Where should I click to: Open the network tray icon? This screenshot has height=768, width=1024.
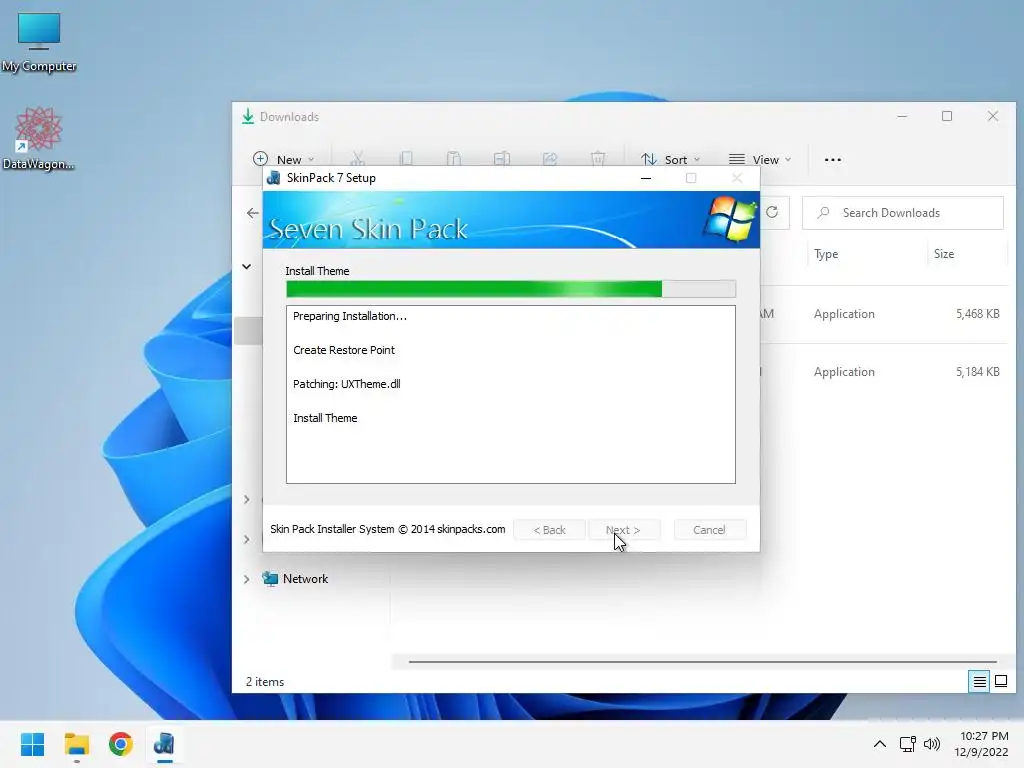[908, 744]
